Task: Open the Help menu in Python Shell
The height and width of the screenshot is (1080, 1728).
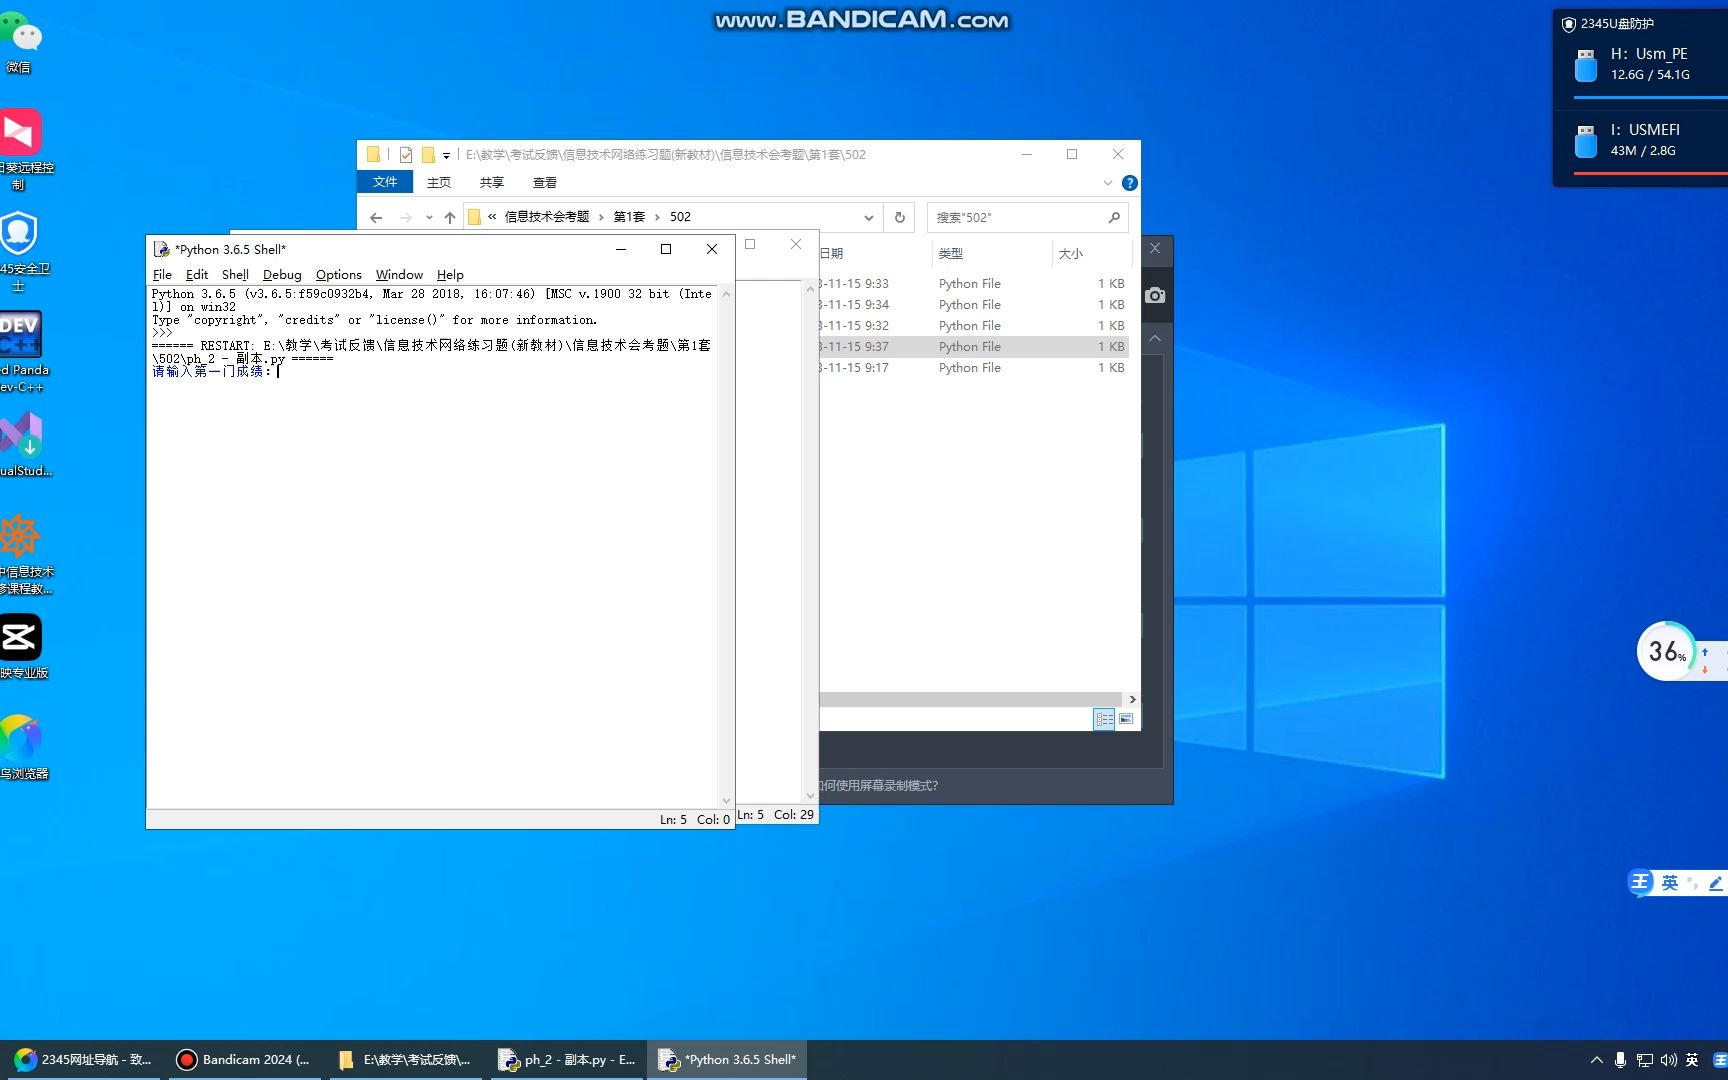Action: (x=450, y=275)
